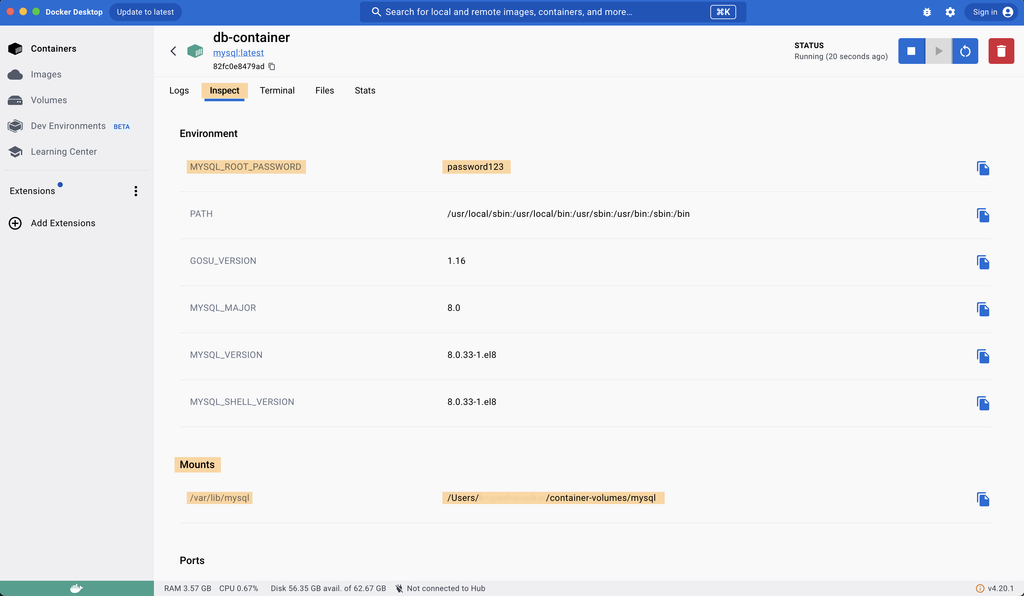Go back using the chevron arrow
1024x596 pixels.
click(173, 50)
